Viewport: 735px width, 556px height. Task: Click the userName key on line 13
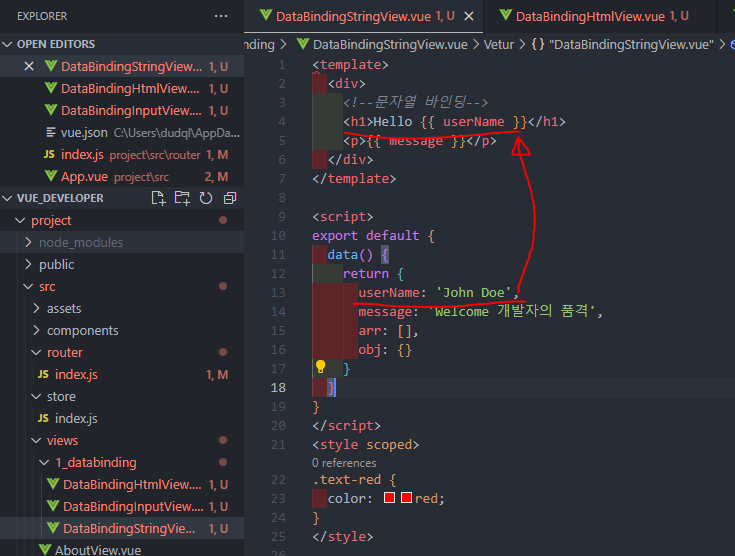(x=389, y=293)
